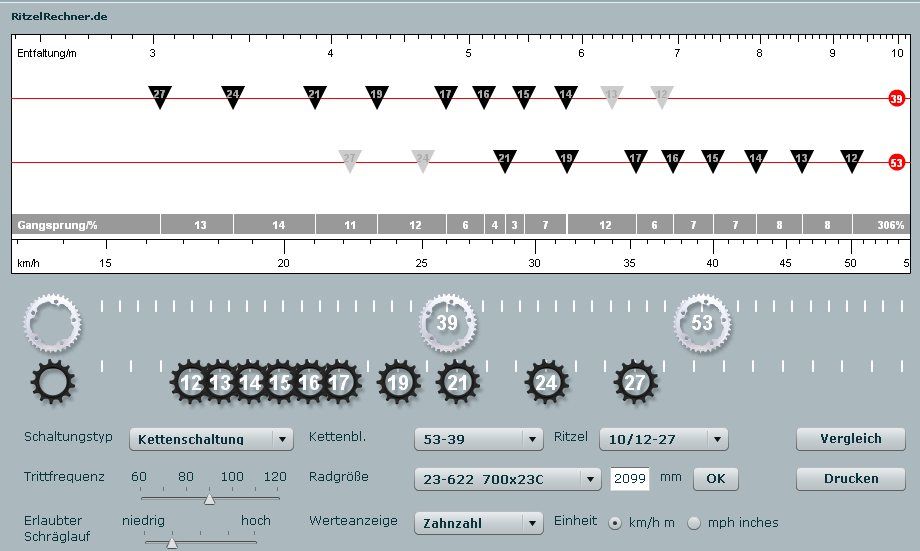Open the Werteanzeige Zahnzahl dropdown
Image resolution: width=920 pixels, height=551 pixels.
pos(478,522)
